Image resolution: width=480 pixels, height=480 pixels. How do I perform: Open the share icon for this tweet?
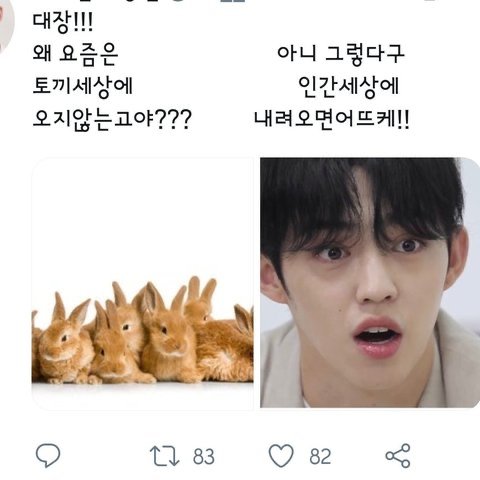pyautogui.click(x=398, y=456)
